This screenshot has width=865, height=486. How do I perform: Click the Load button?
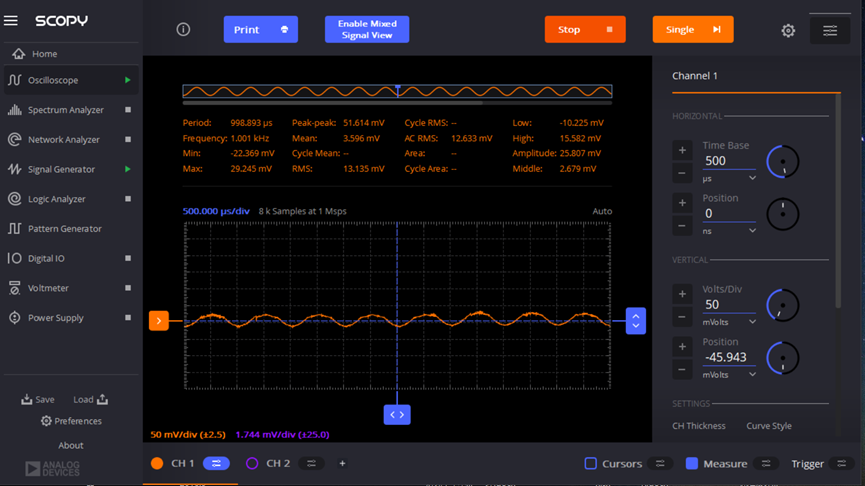90,399
